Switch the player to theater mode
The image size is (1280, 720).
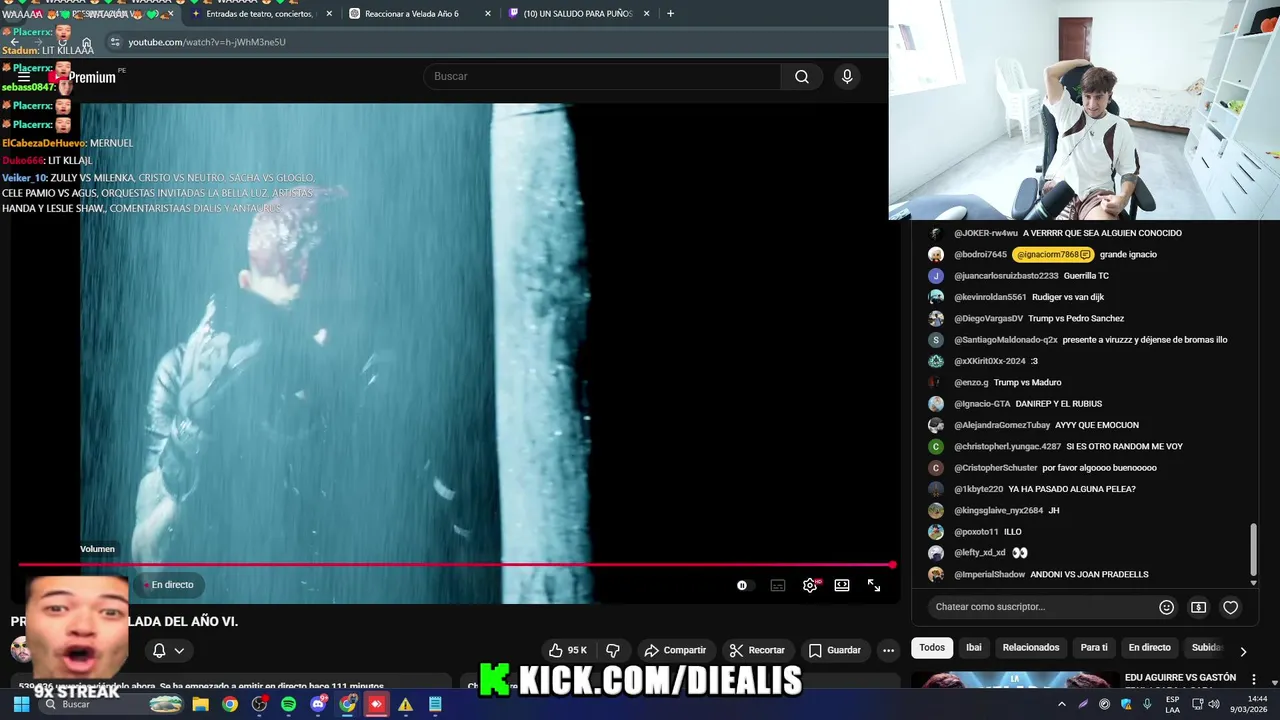(x=842, y=585)
